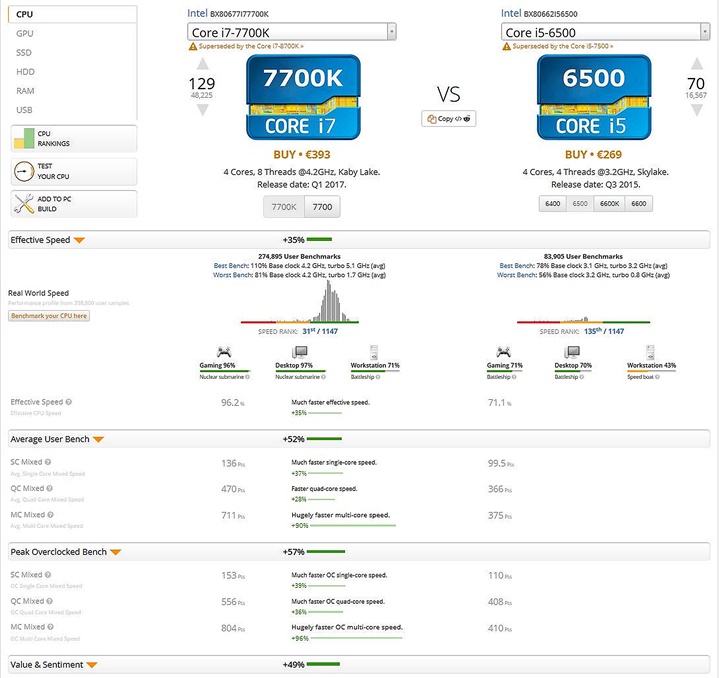Click the i7-7700K Gaming 96% gamepad icon
720x678 pixels.
point(224,352)
